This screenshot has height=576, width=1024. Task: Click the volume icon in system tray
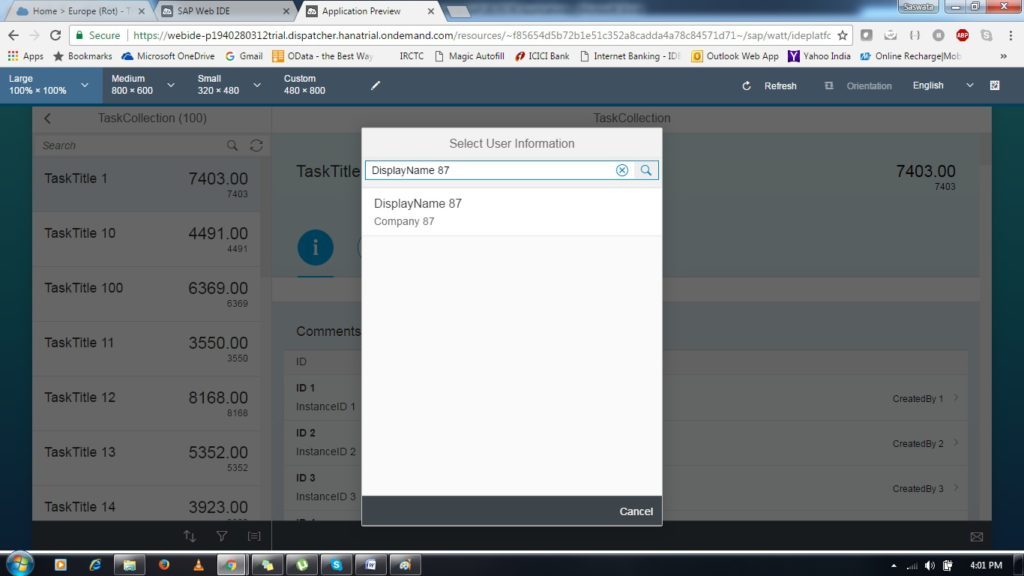[x=929, y=566]
